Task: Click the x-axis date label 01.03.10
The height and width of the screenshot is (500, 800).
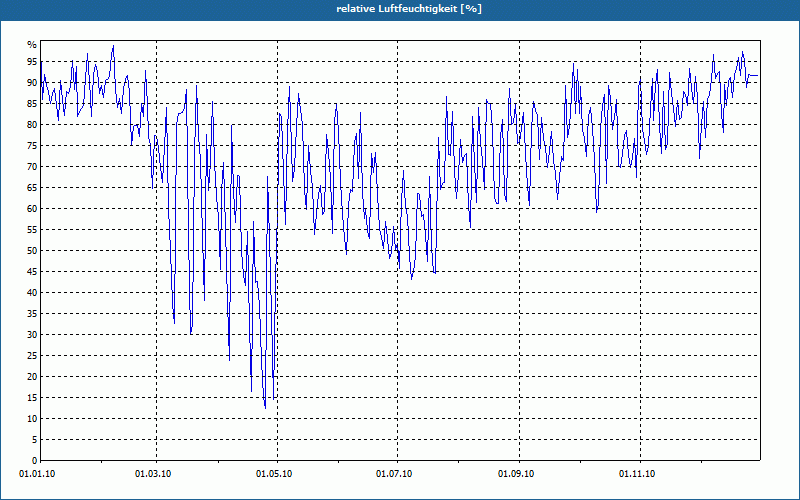Action: click(x=153, y=474)
